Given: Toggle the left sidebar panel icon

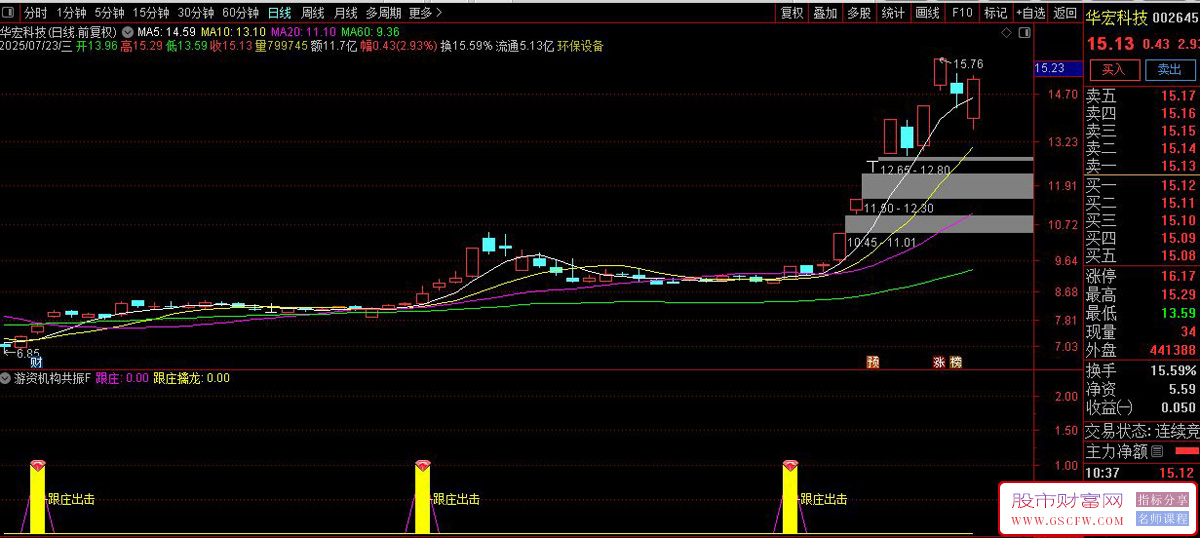Looking at the screenshot, I should (10, 13).
